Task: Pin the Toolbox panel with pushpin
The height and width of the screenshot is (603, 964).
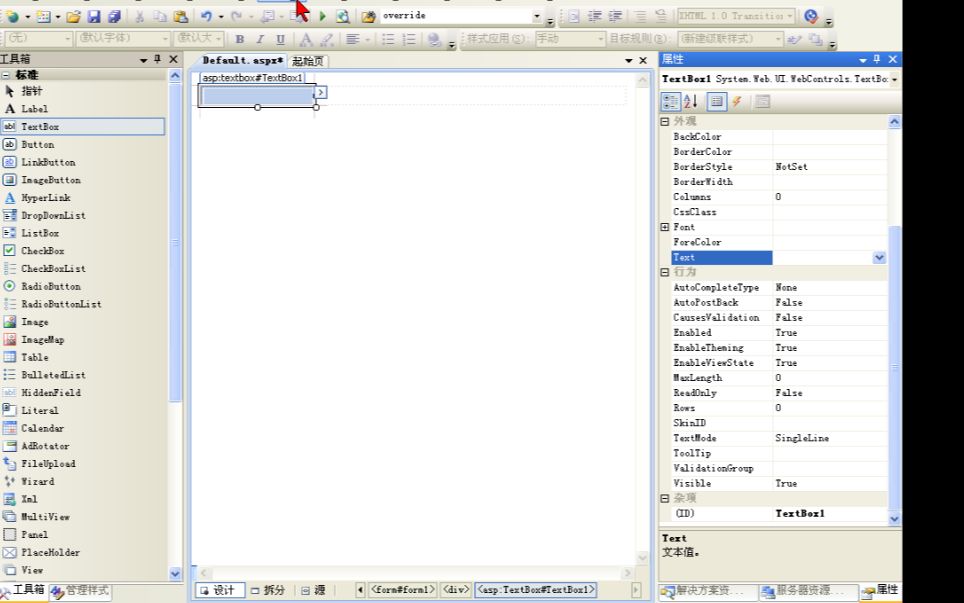Action: click(158, 60)
